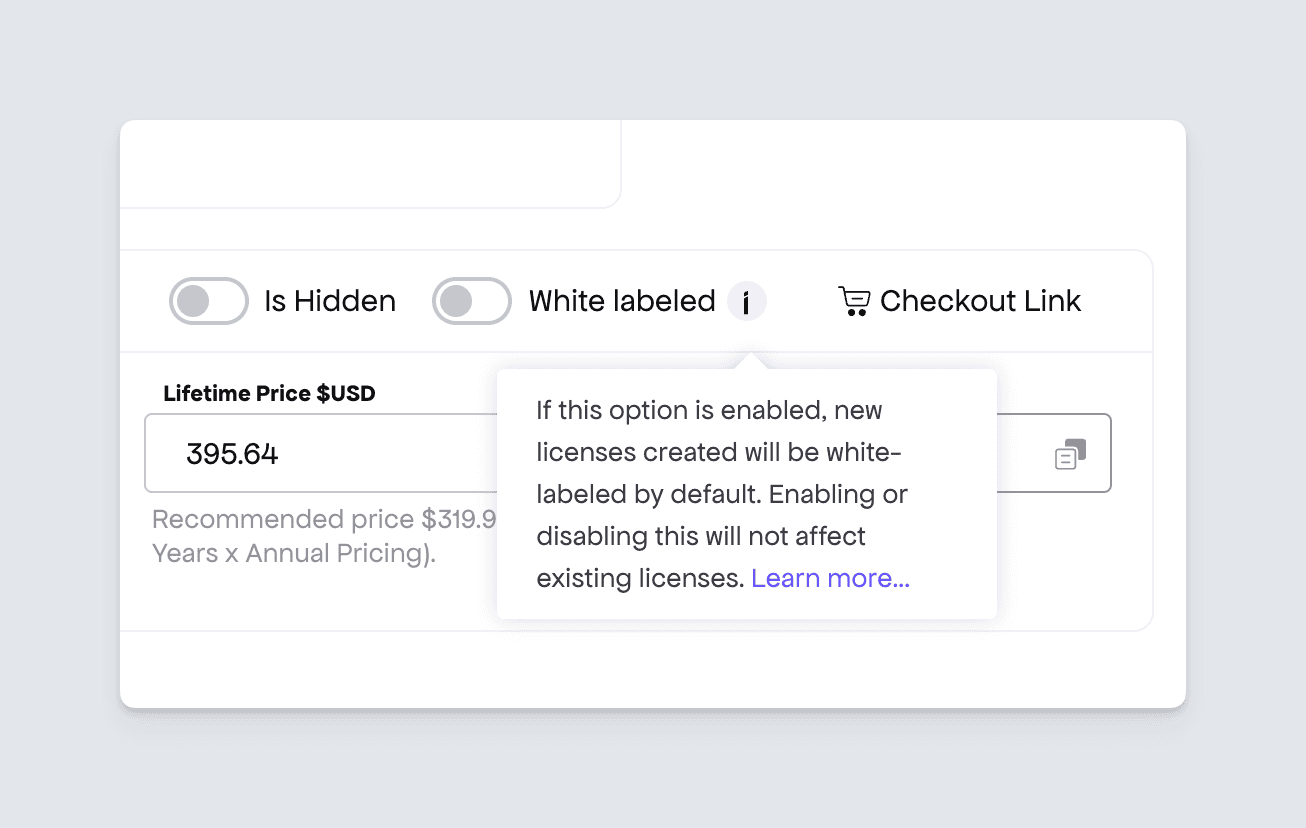The width and height of the screenshot is (1306, 828).
Task: Focus the Lifetime Price $USD input field
Action: [x=321, y=453]
